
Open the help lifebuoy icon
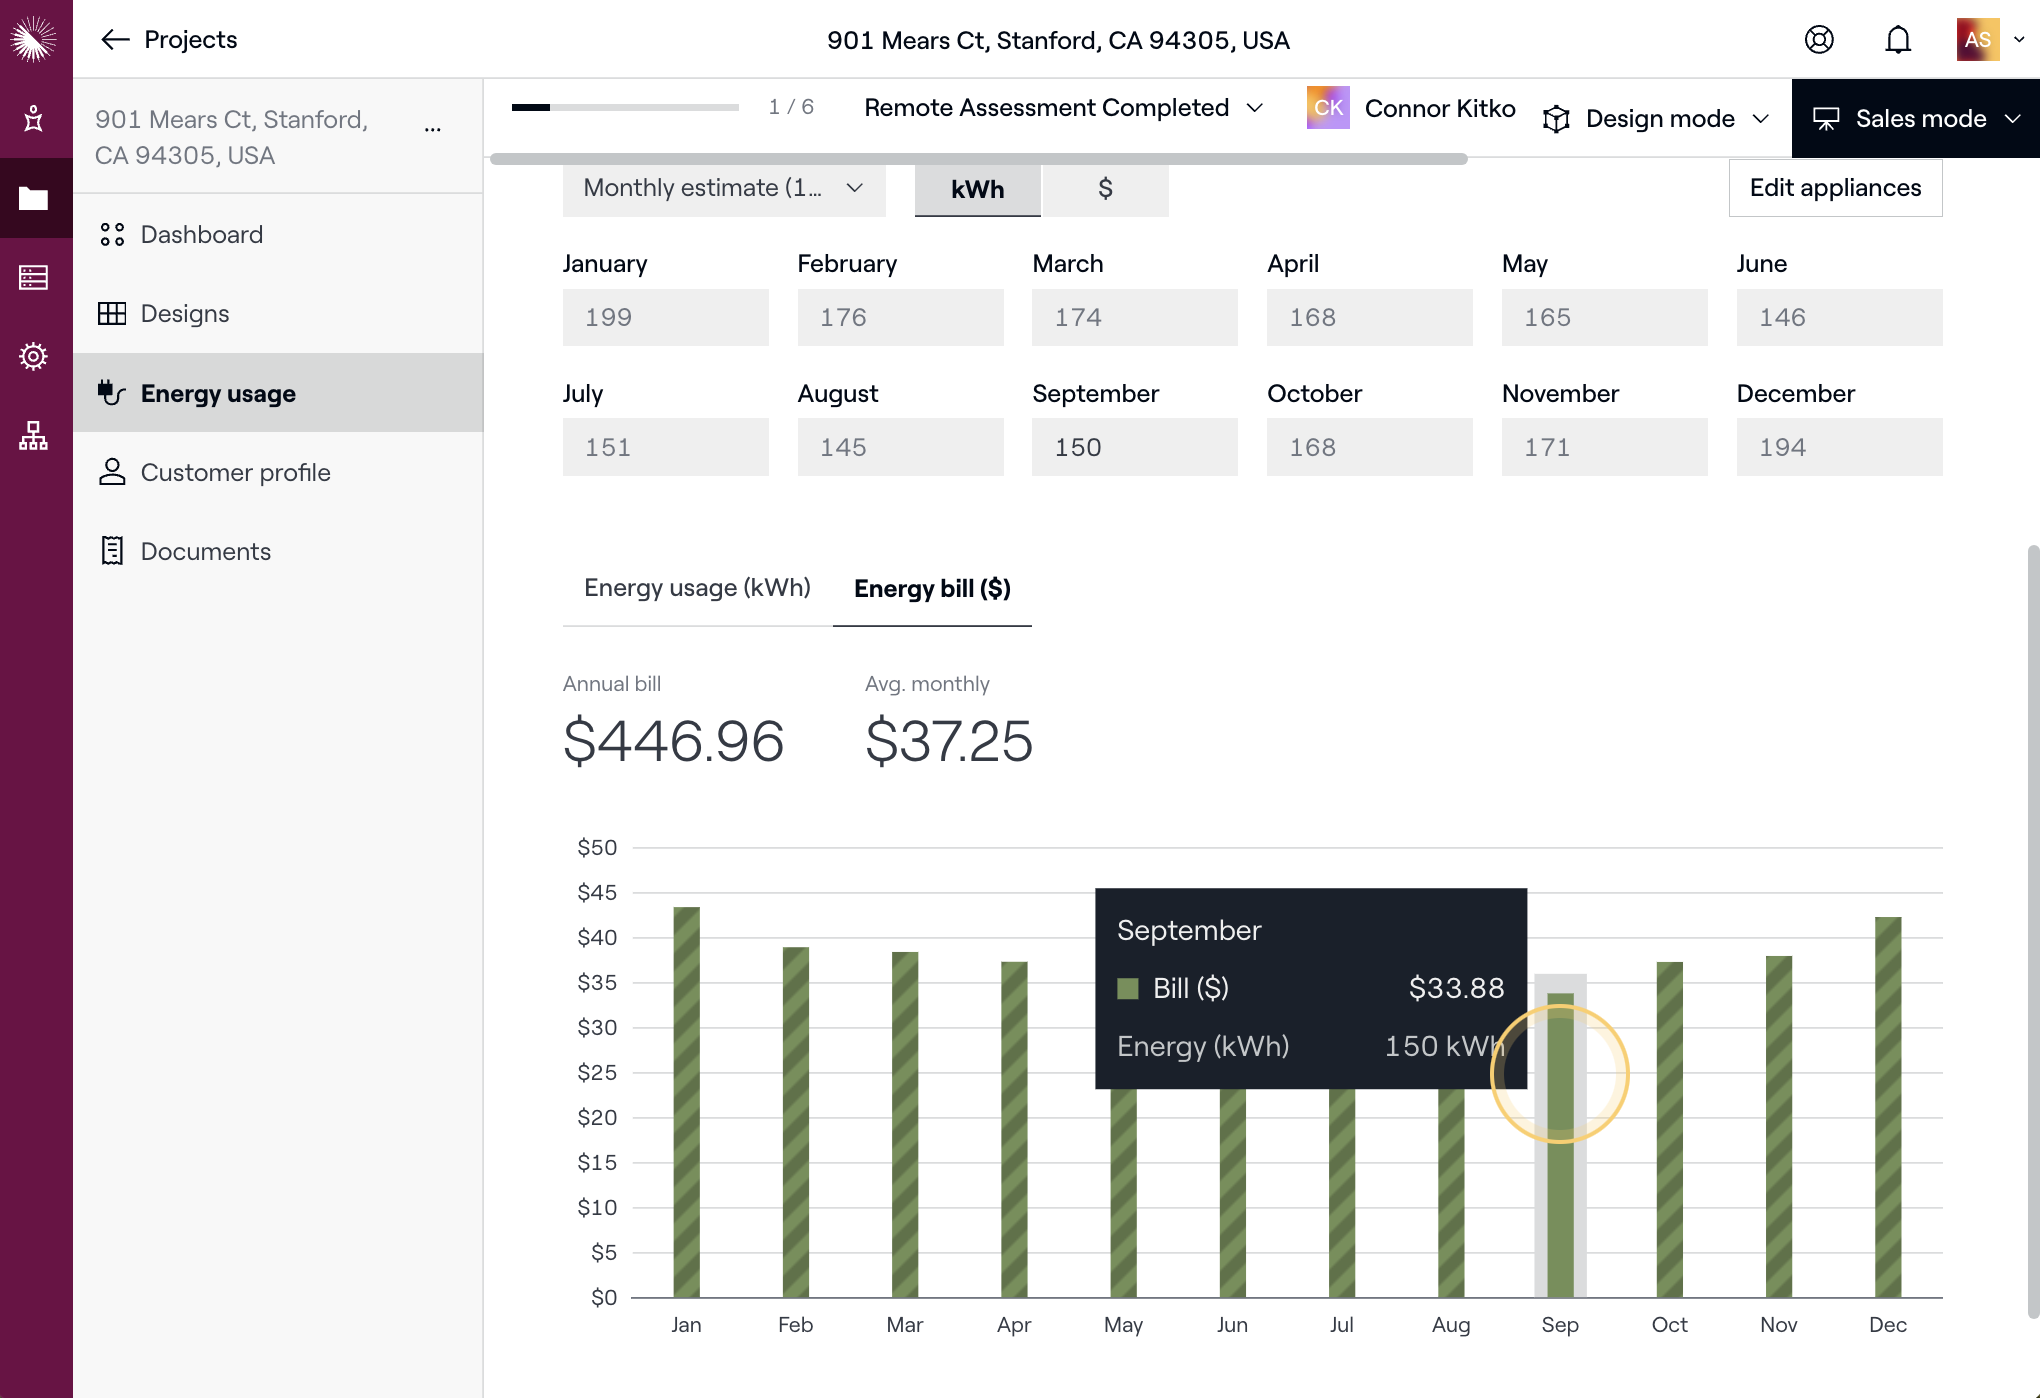[x=1819, y=40]
